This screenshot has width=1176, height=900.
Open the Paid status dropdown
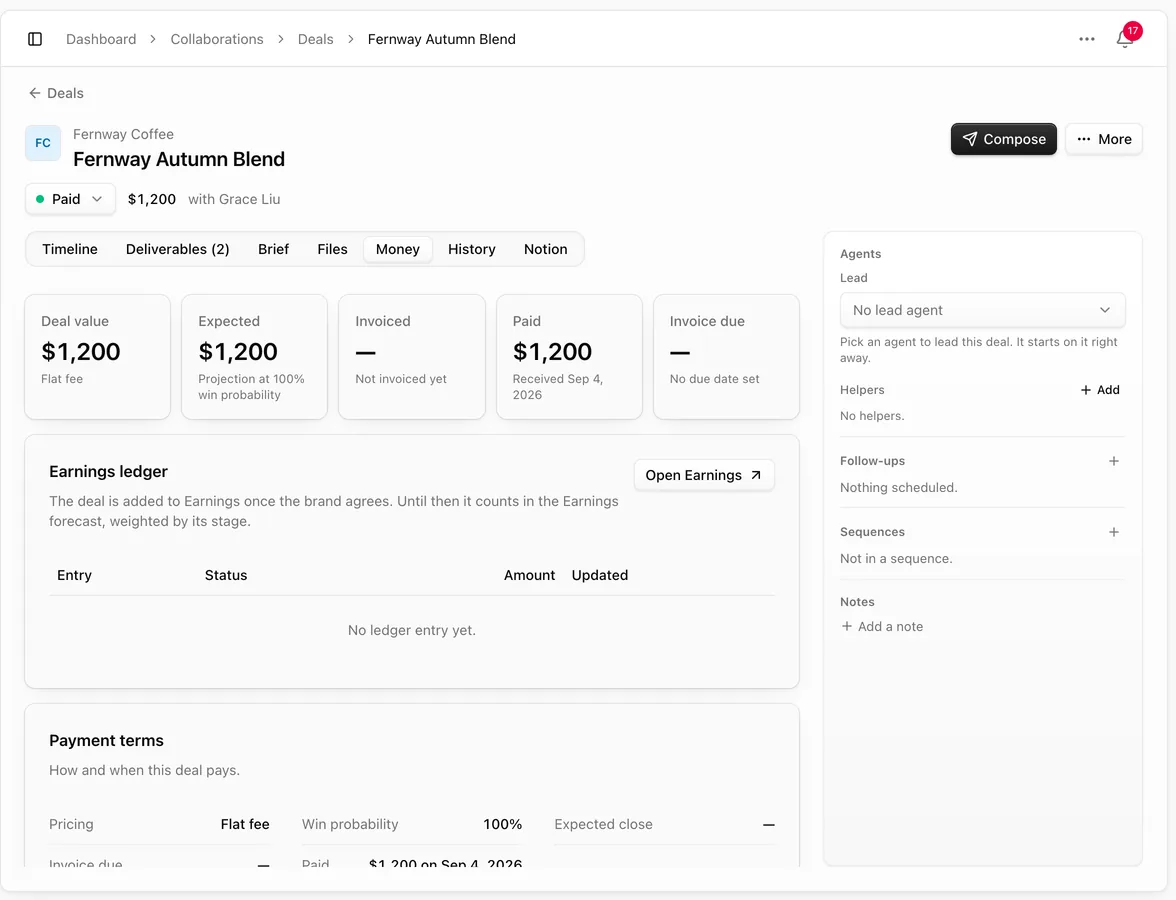tap(70, 199)
